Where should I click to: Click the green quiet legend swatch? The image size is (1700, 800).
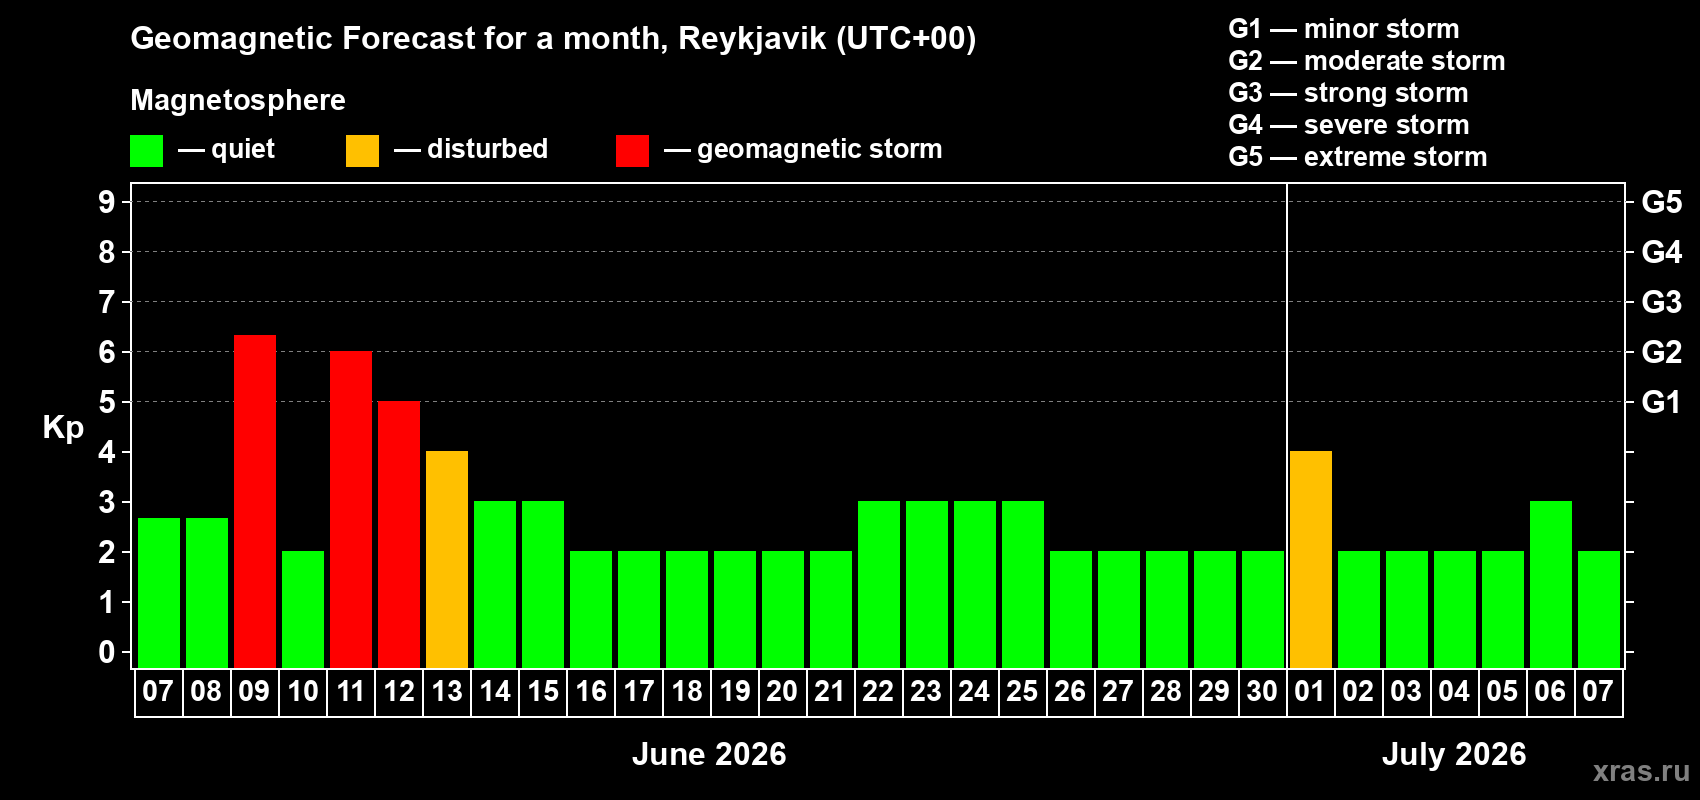(x=146, y=151)
